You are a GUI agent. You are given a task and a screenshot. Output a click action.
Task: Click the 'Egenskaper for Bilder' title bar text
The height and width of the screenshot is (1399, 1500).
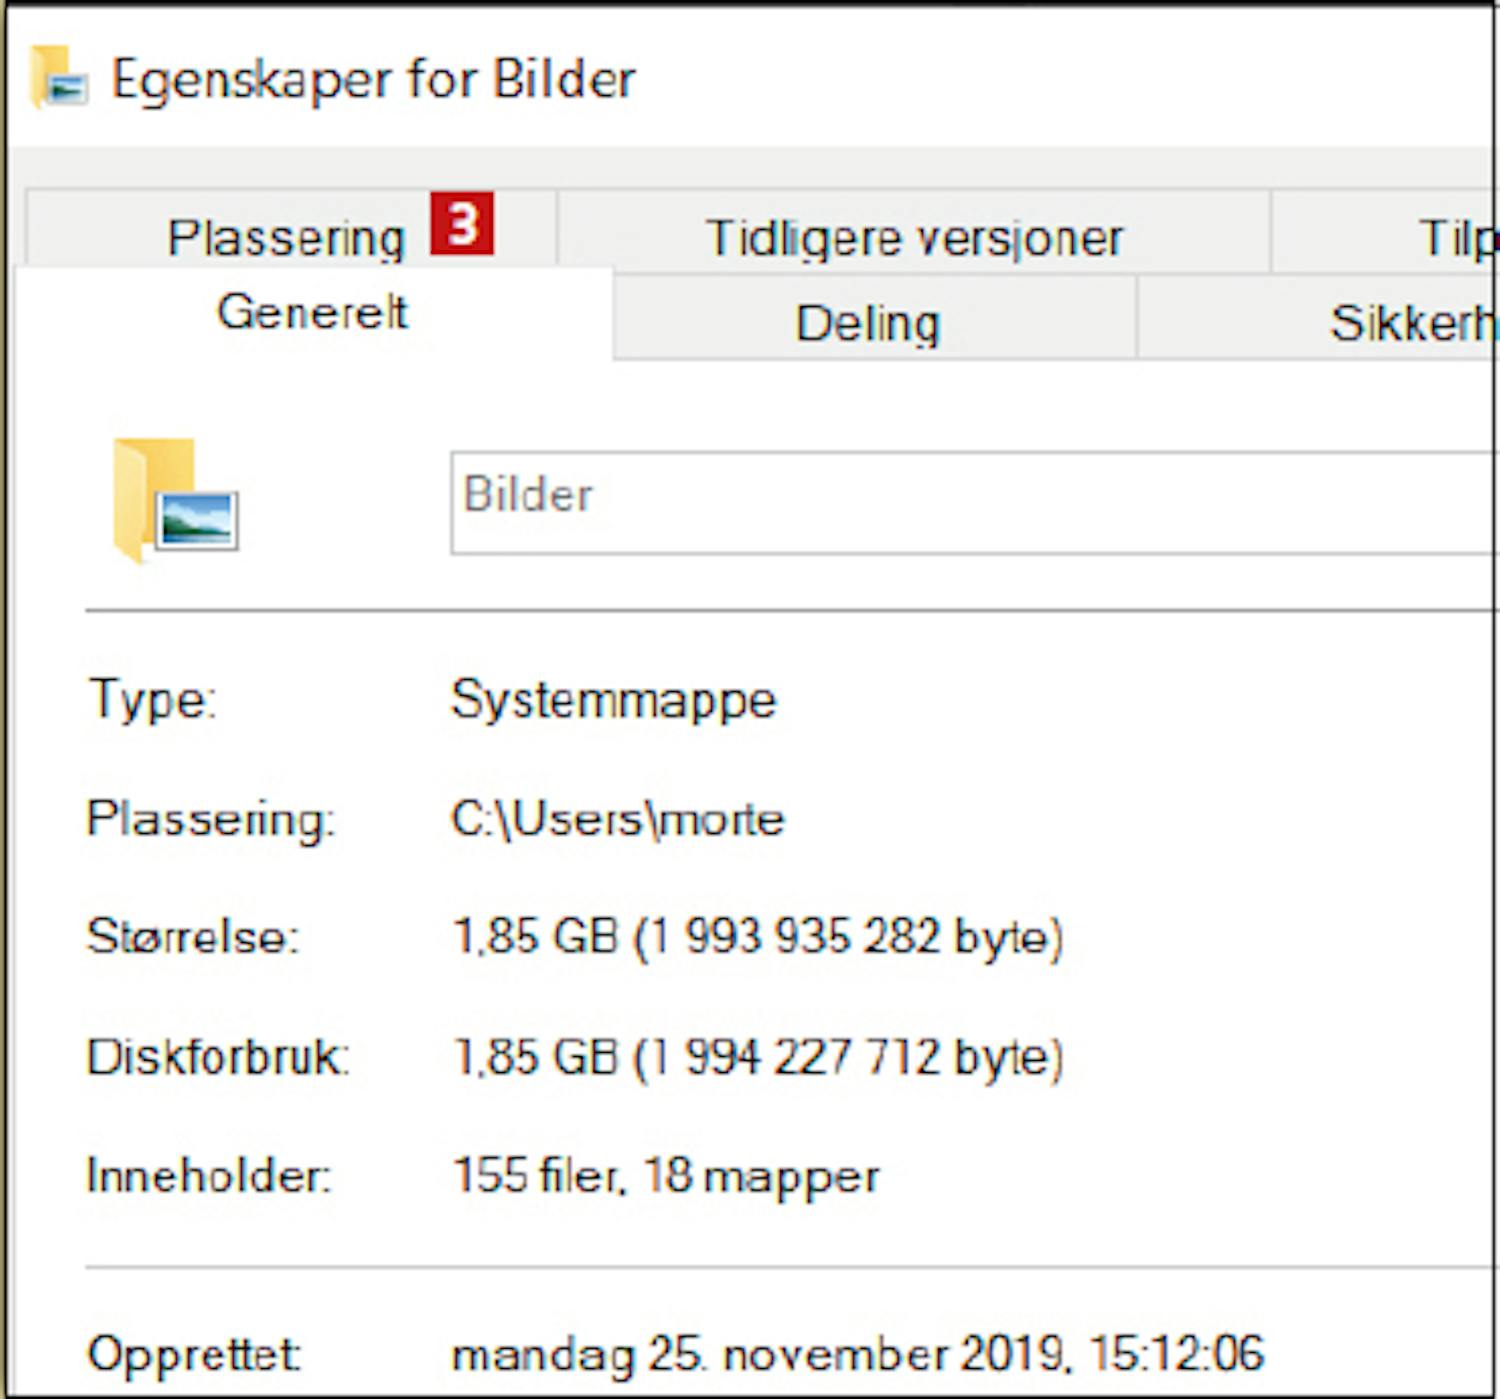(373, 79)
